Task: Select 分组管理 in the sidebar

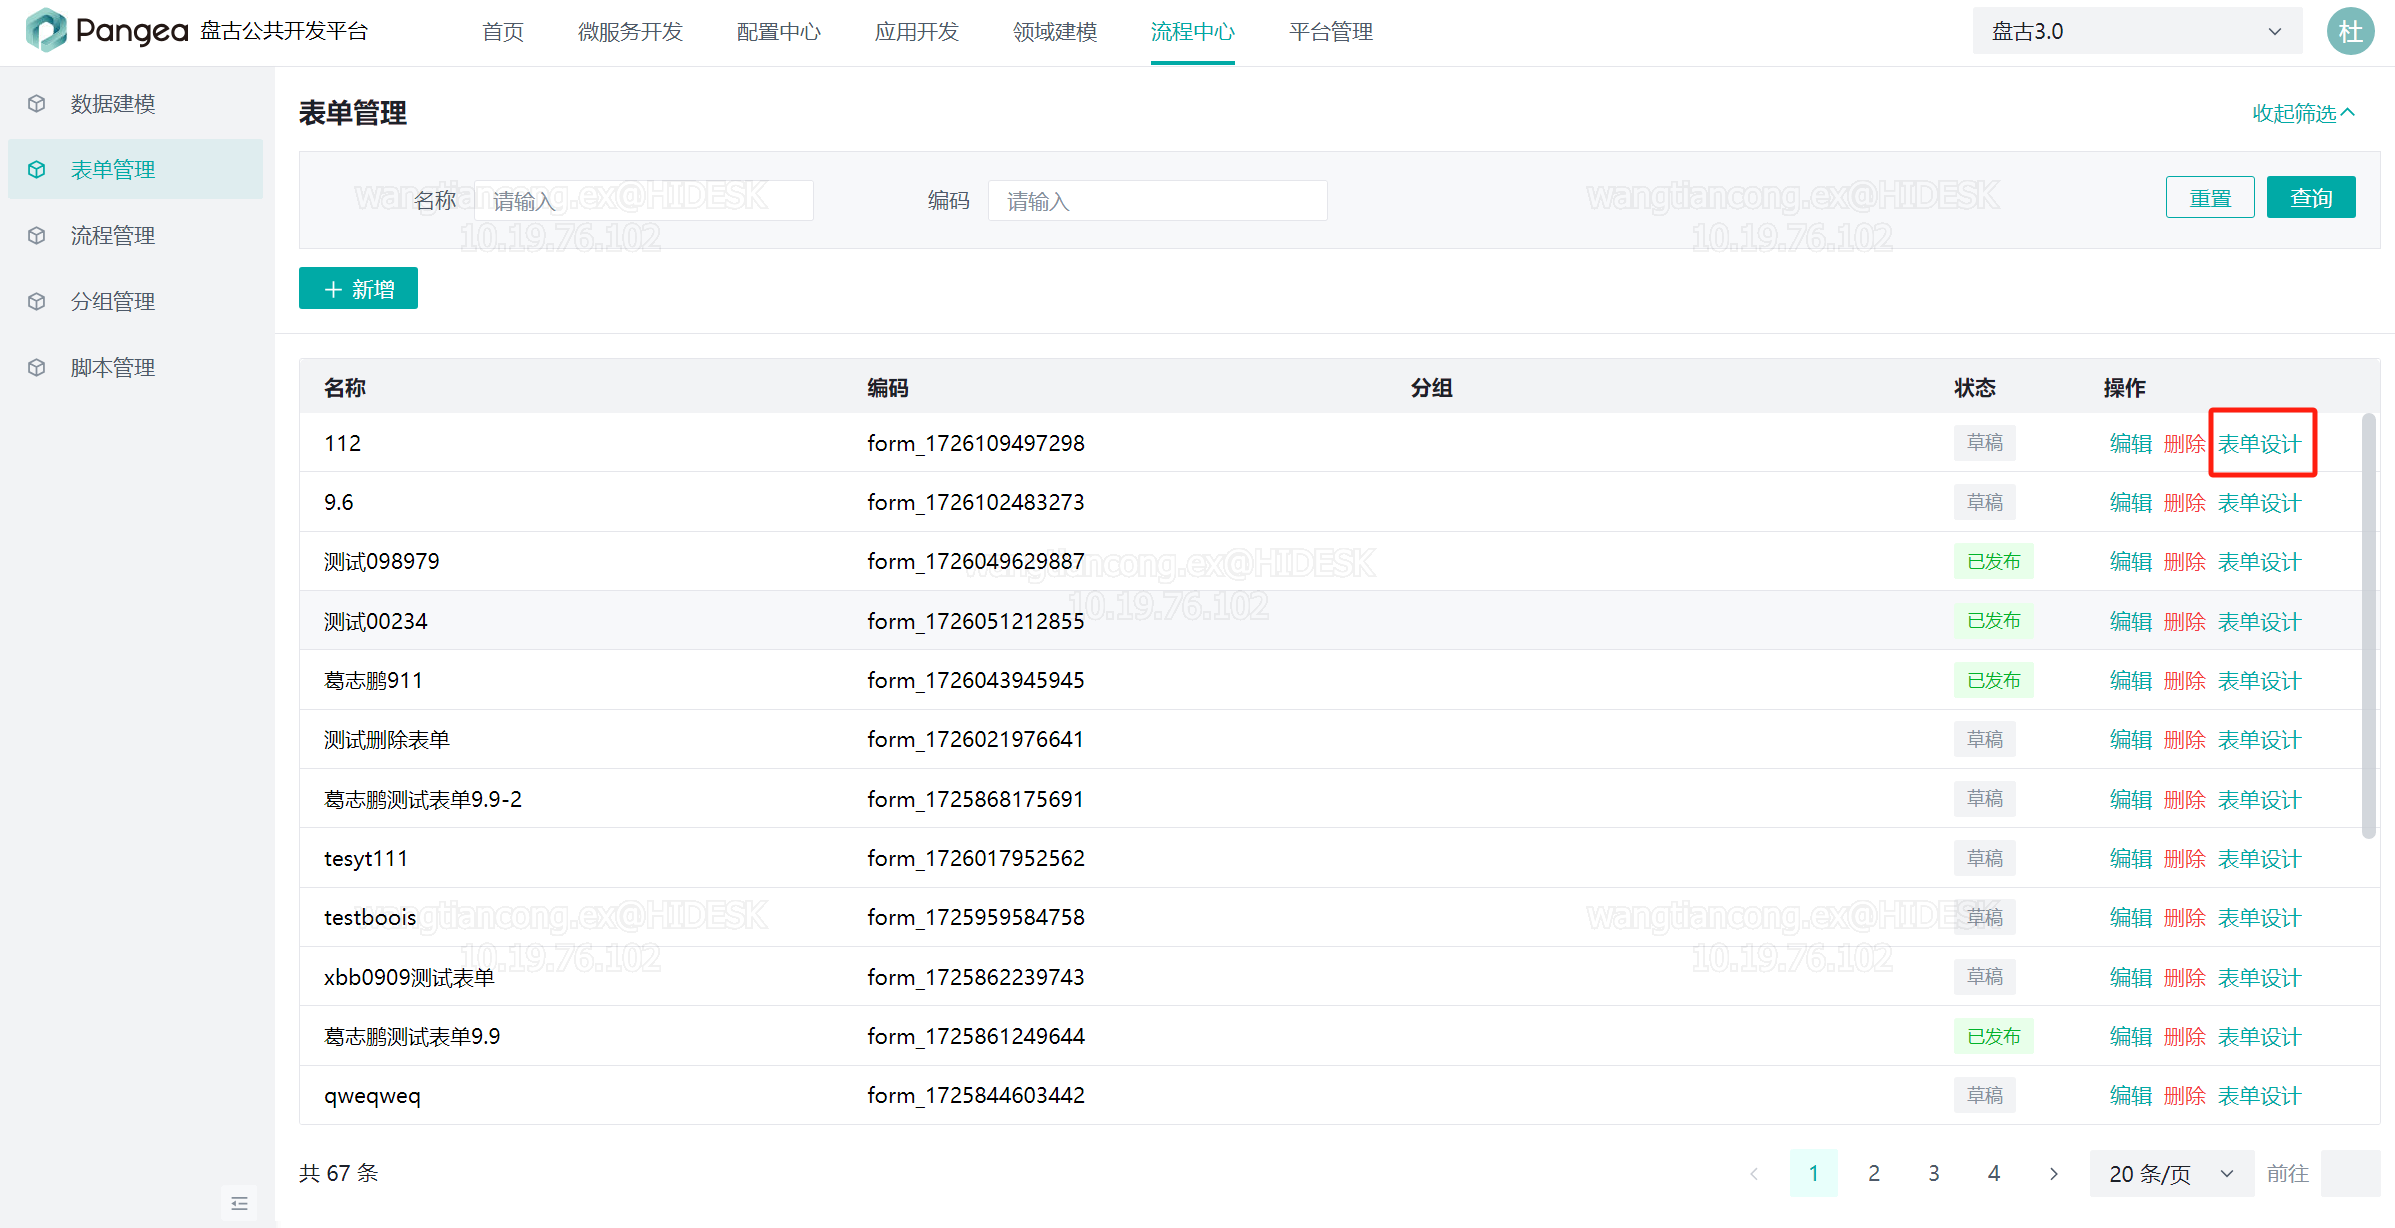Action: tap(135, 302)
